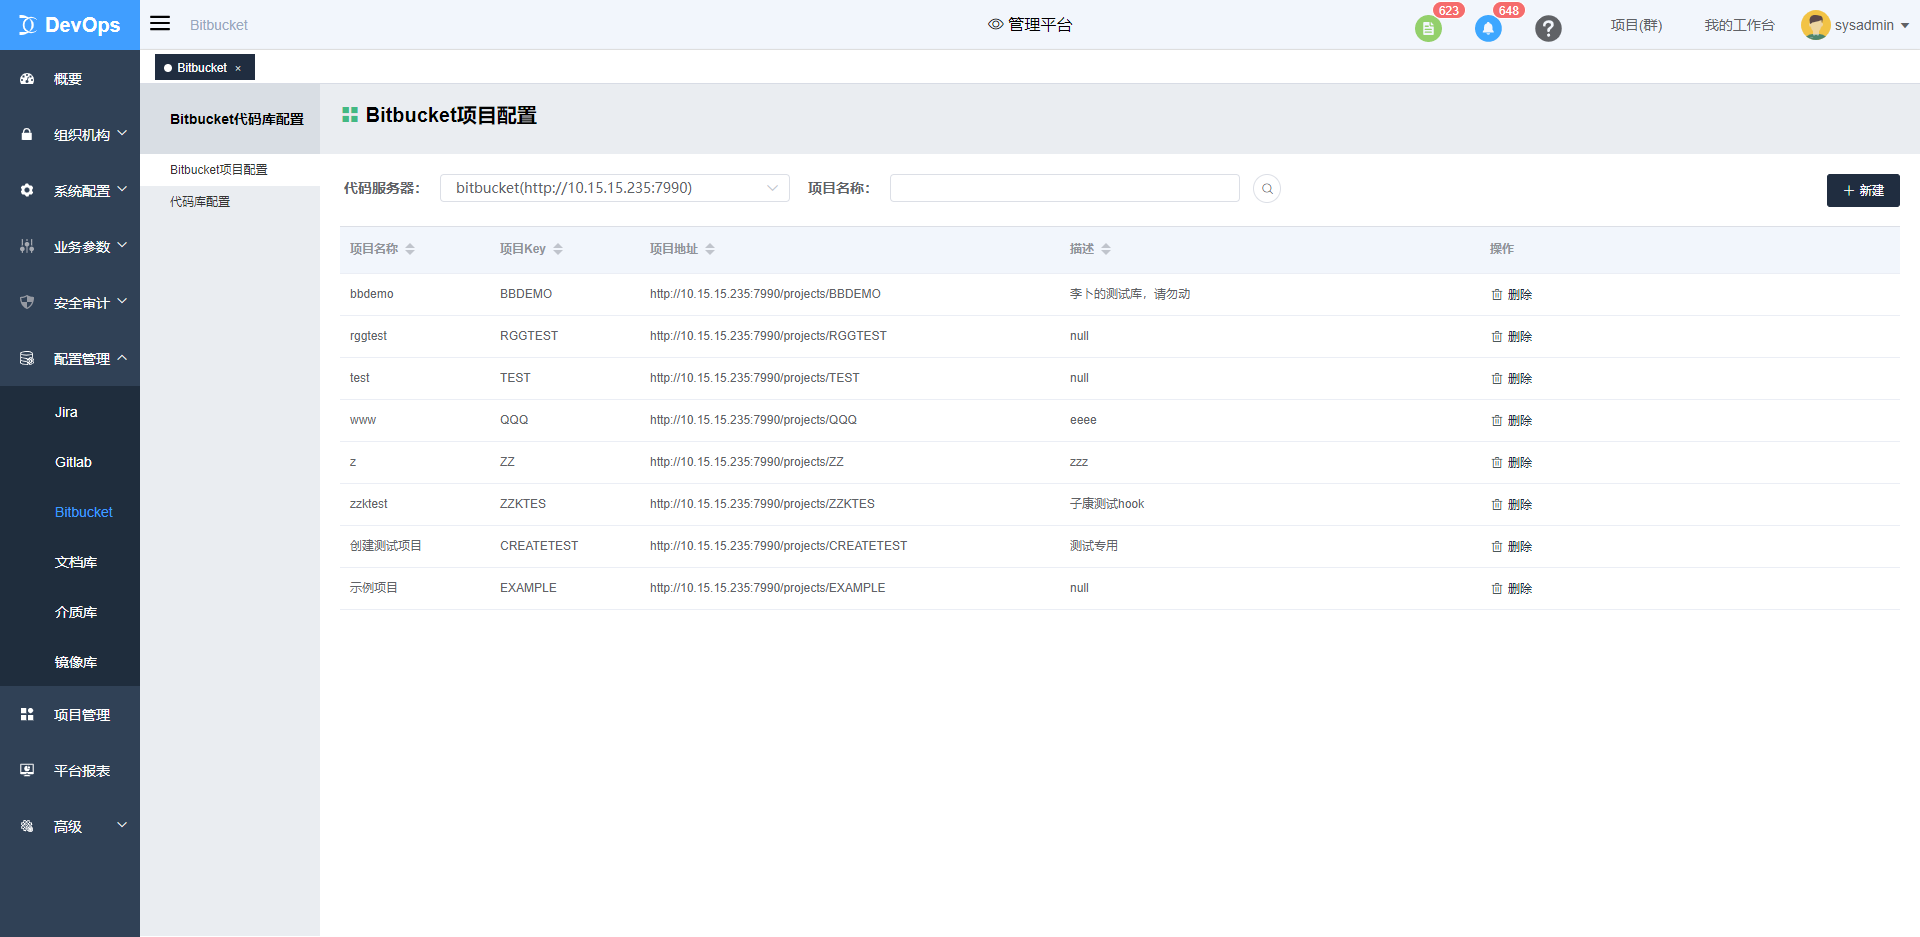The image size is (1920, 937).
Task: Delete the test project row
Action: click(x=1511, y=378)
